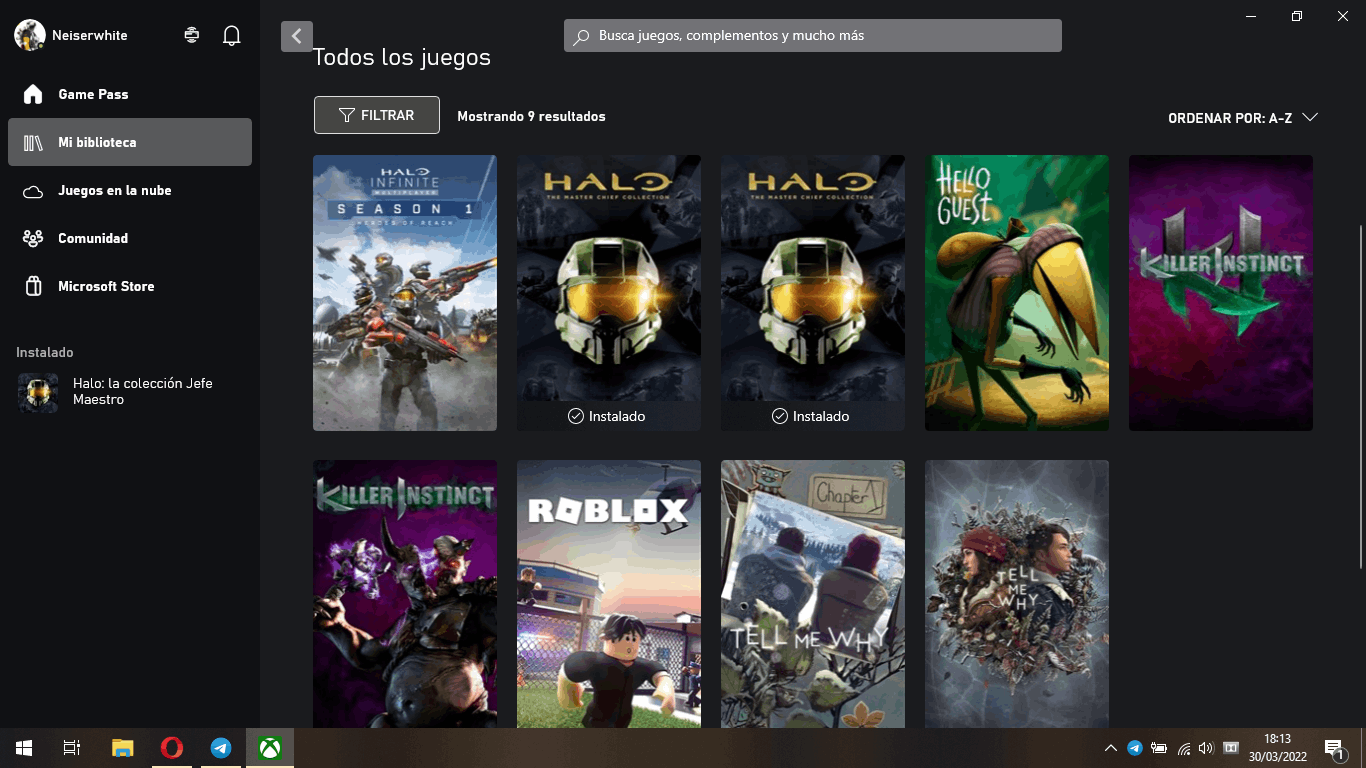Click the "Mostrando 9 resultados" text
1366x768 pixels.
531,116
